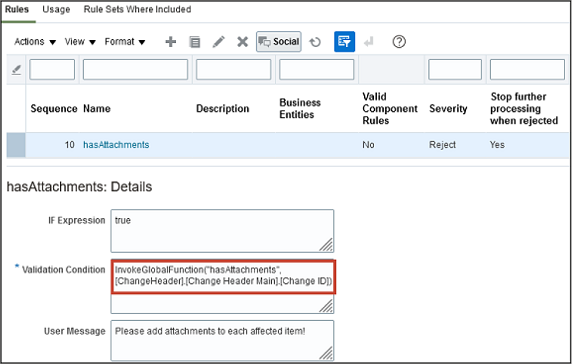This screenshot has height=364, width=572.
Task: Sort by the Sequence column header
Action: pos(54,109)
